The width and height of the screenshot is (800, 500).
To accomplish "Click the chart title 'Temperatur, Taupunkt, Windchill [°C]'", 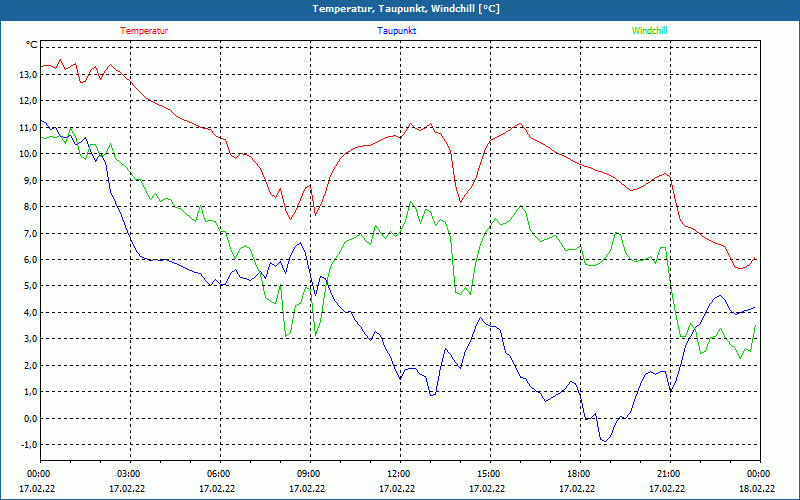I will coord(406,9).
